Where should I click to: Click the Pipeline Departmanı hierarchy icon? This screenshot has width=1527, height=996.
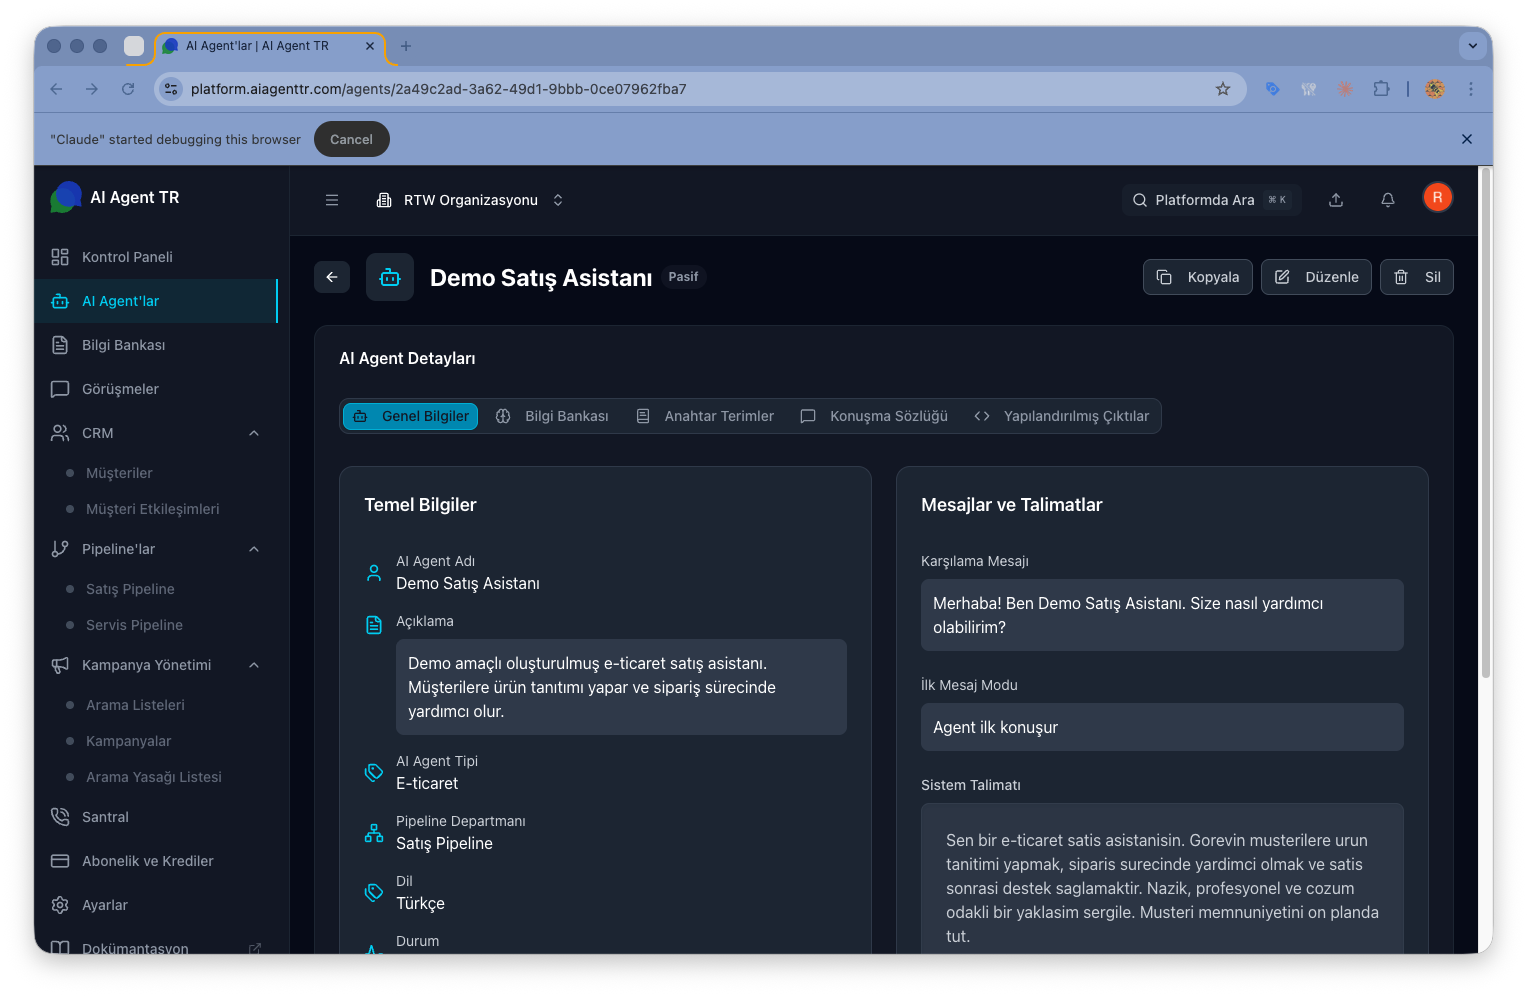374,833
